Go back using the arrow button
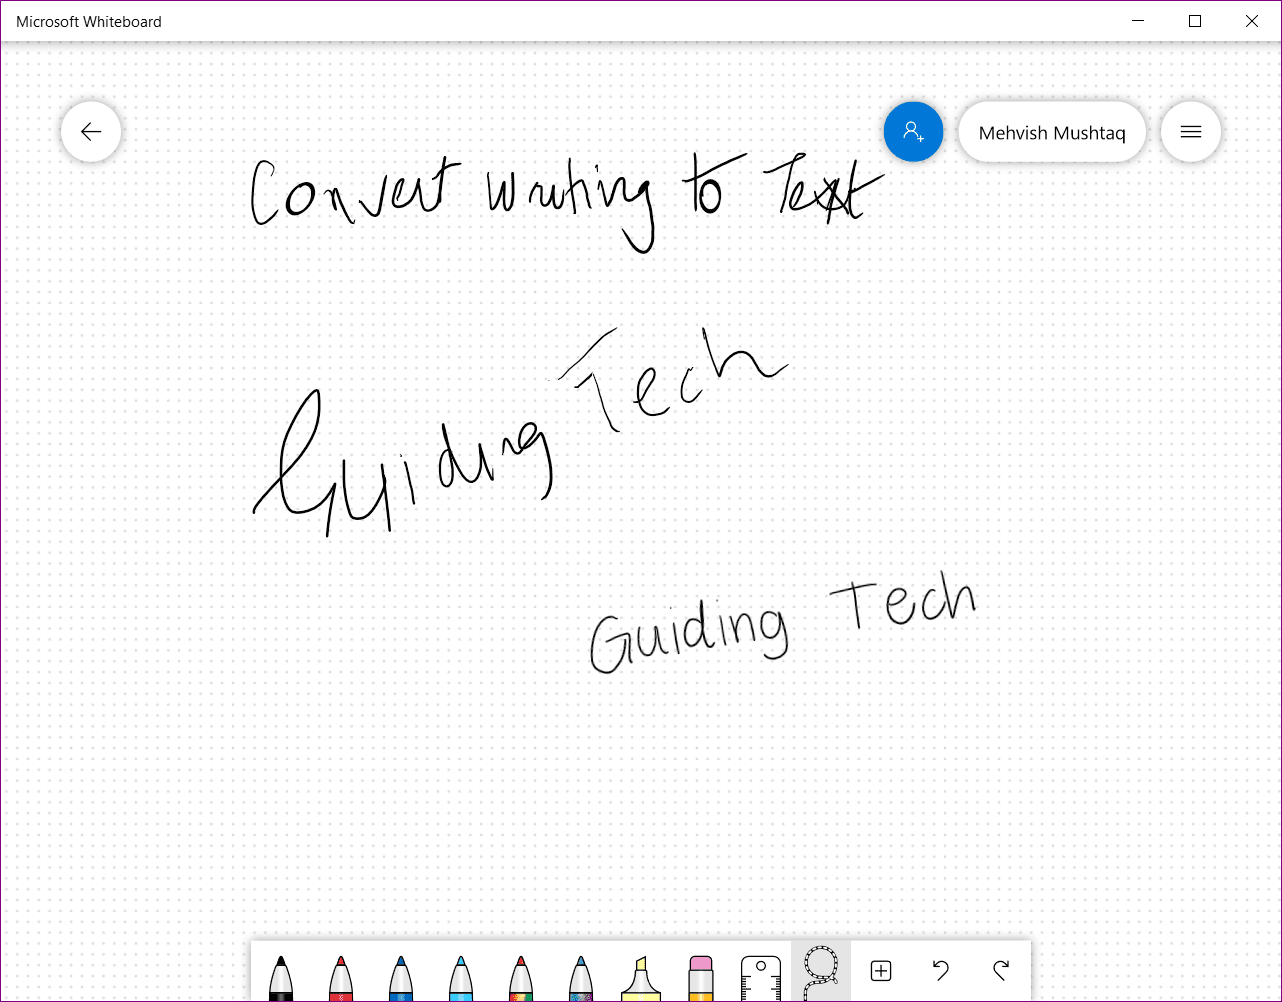 click(91, 131)
